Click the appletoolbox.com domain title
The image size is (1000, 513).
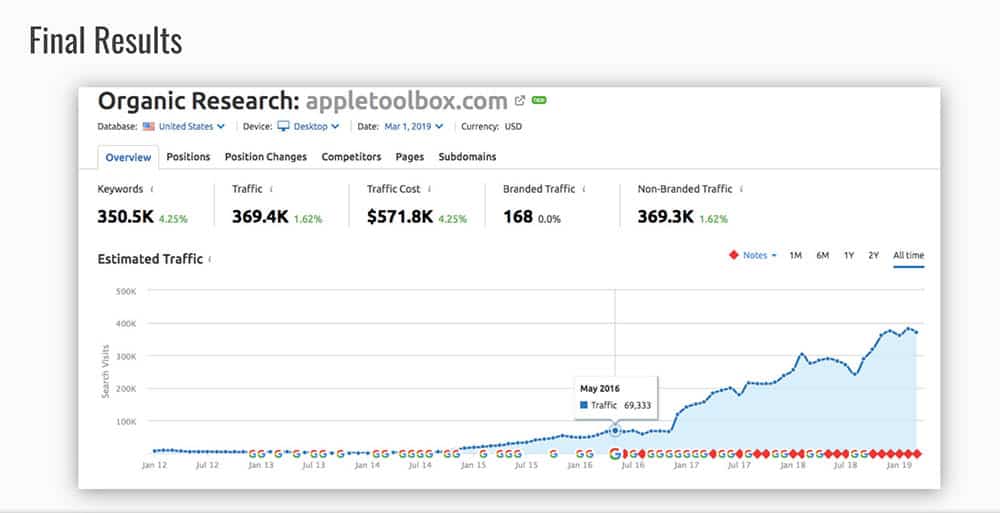[x=406, y=101]
